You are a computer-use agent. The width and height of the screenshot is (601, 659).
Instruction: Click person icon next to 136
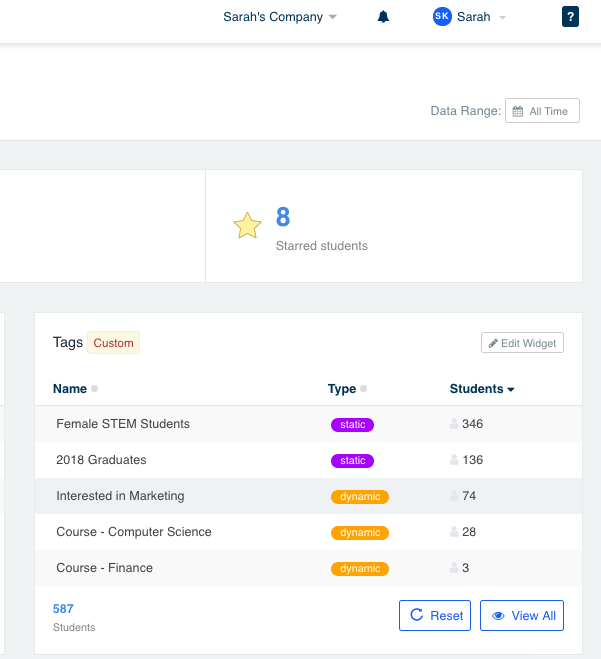454,460
